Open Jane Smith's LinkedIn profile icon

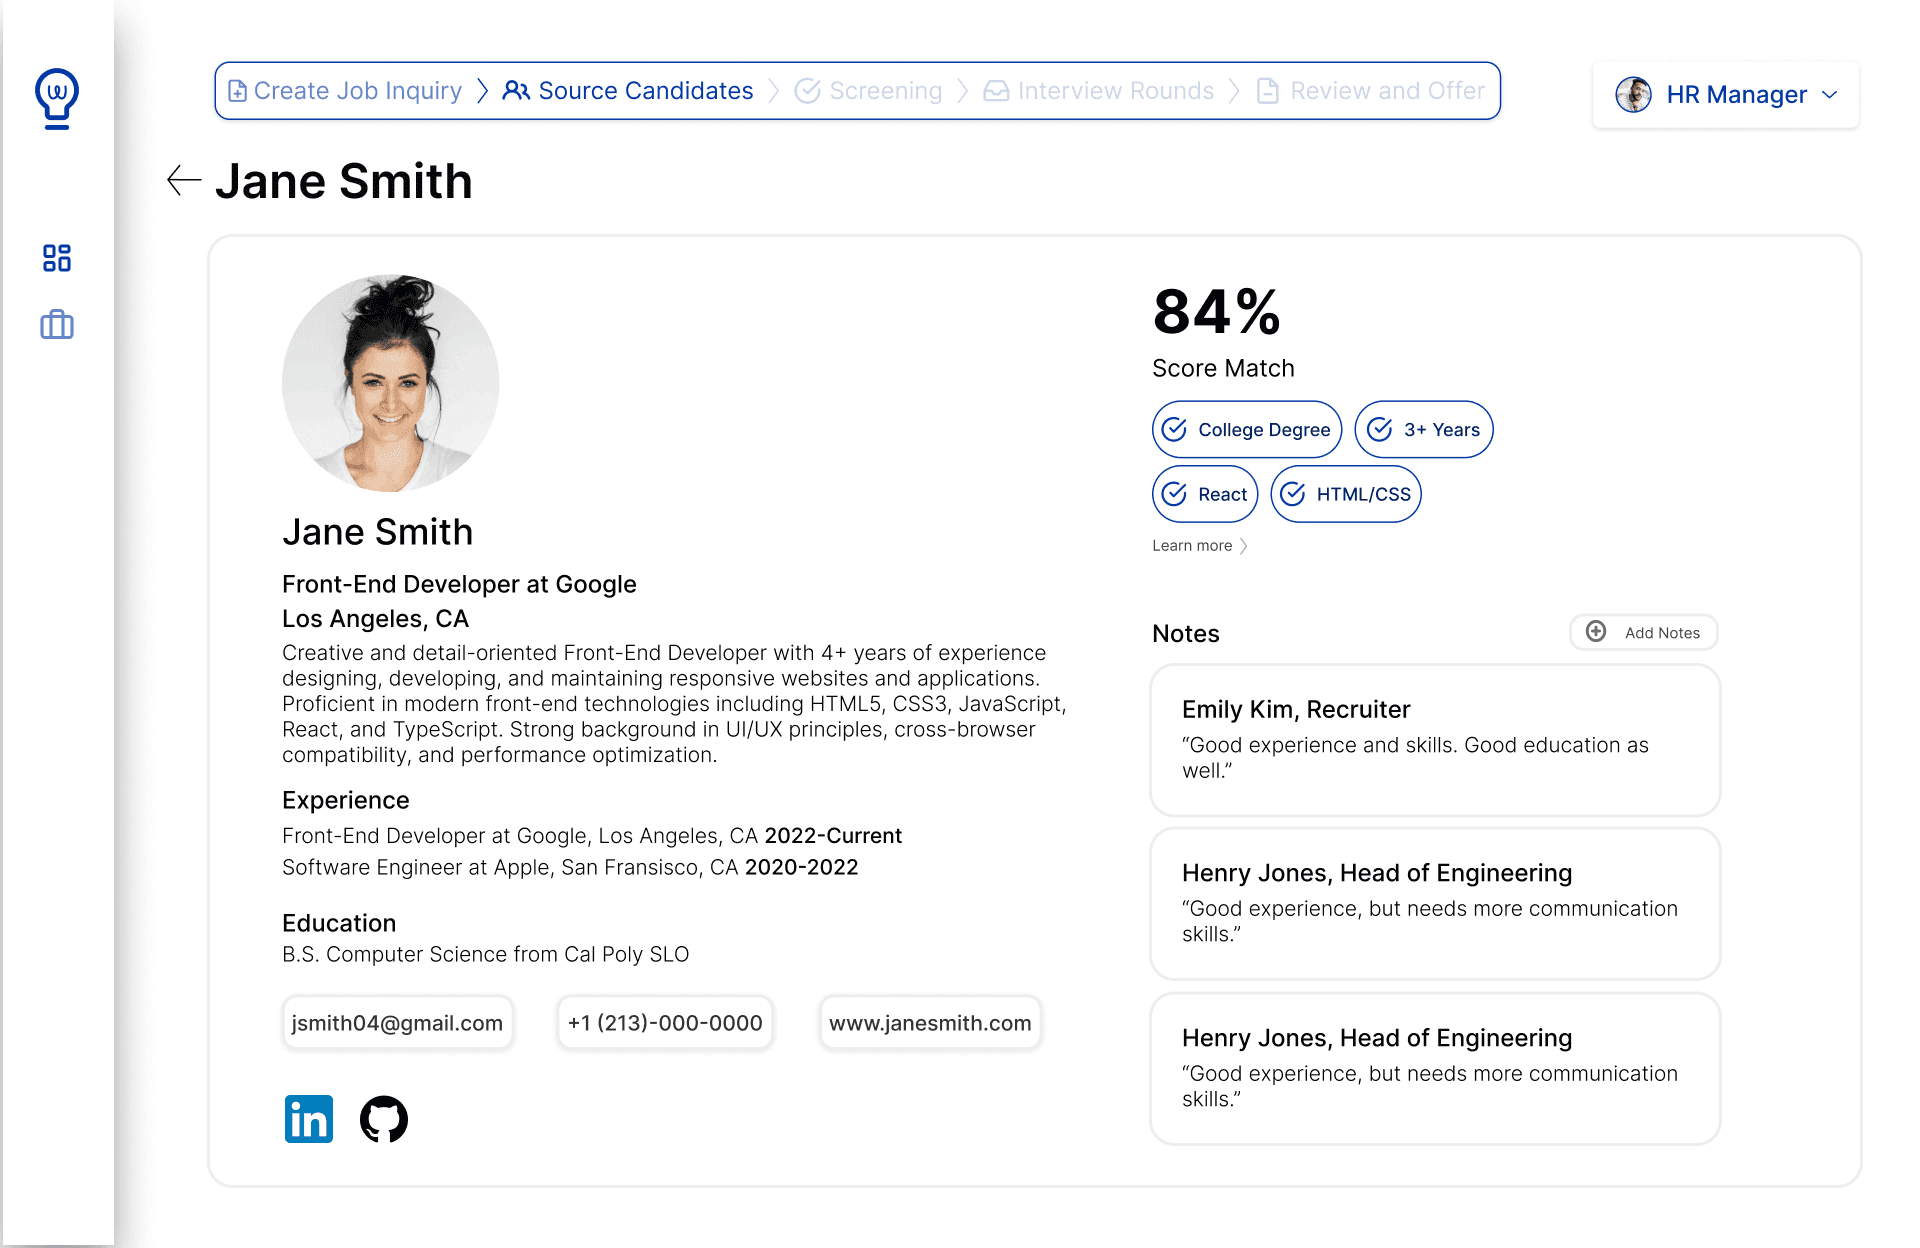click(308, 1119)
